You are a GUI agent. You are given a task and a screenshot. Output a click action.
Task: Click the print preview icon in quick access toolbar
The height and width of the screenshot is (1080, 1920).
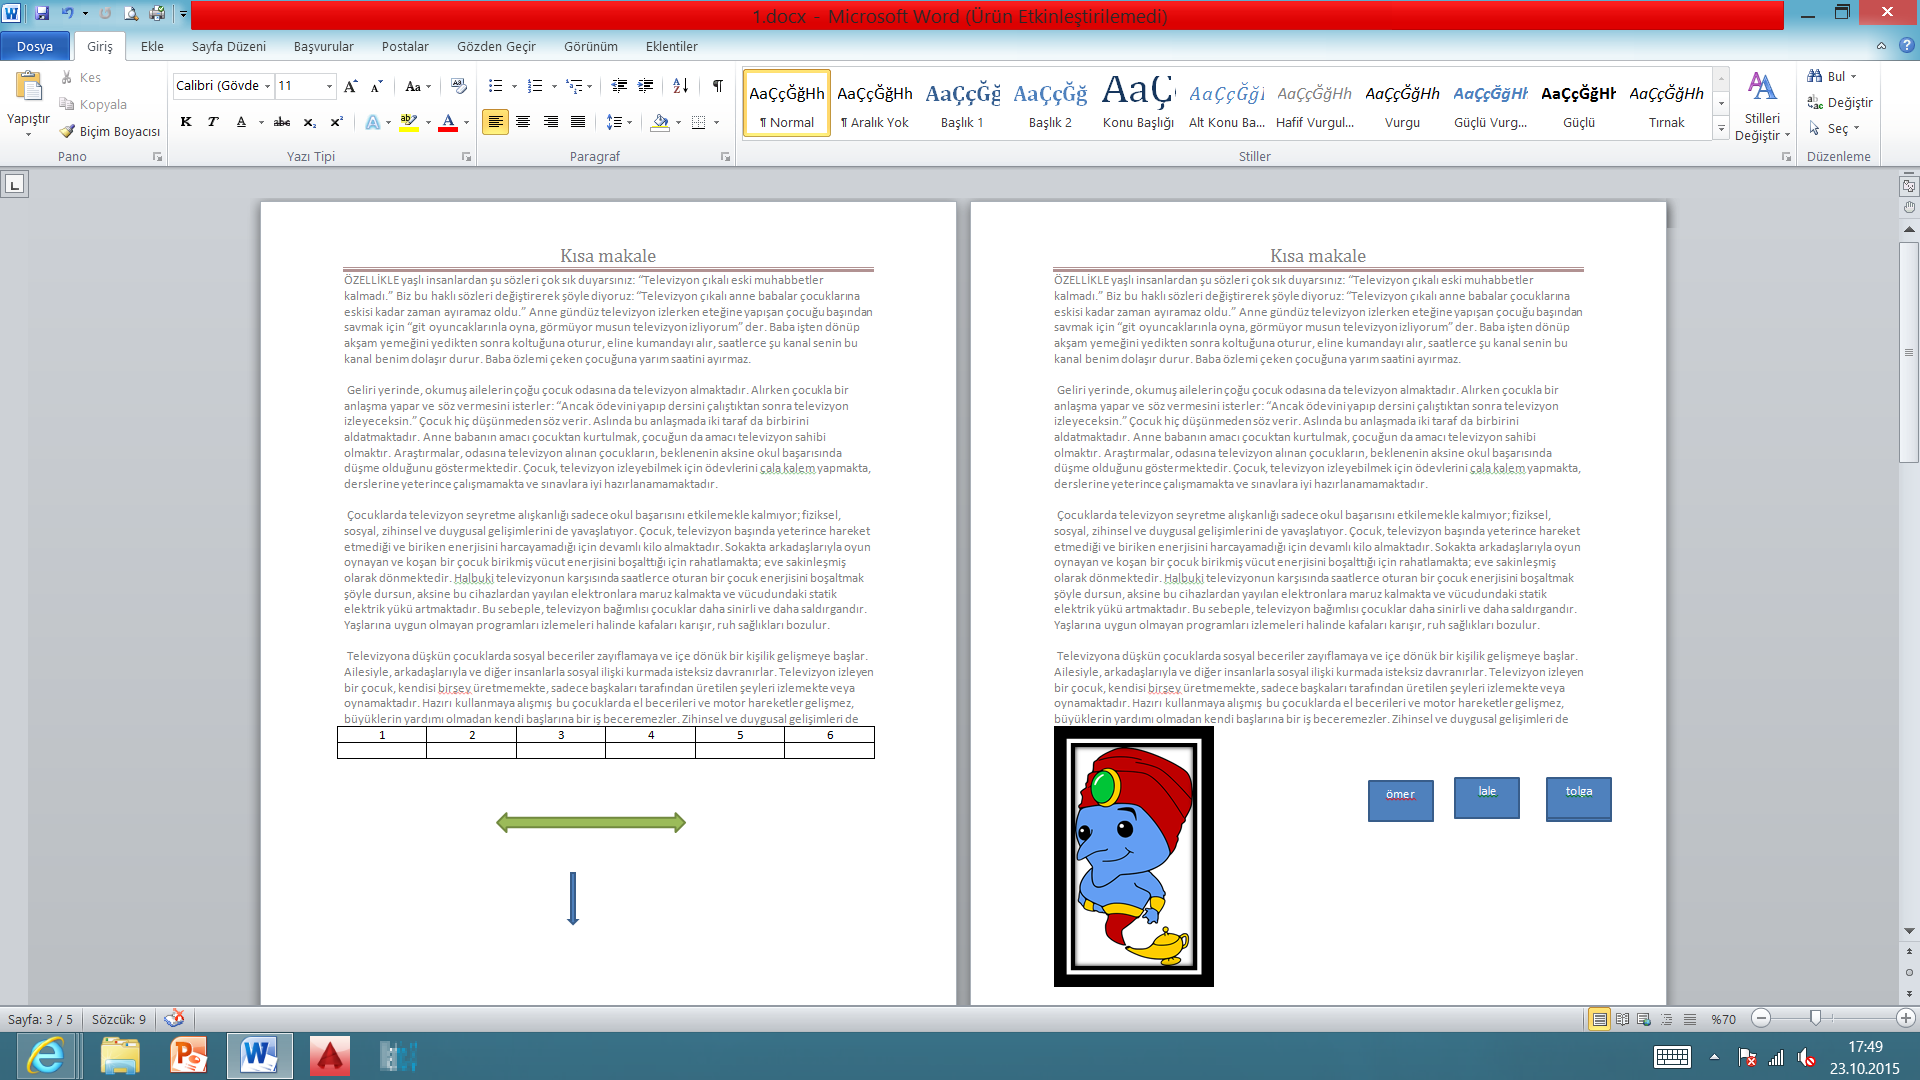(x=131, y=13)
